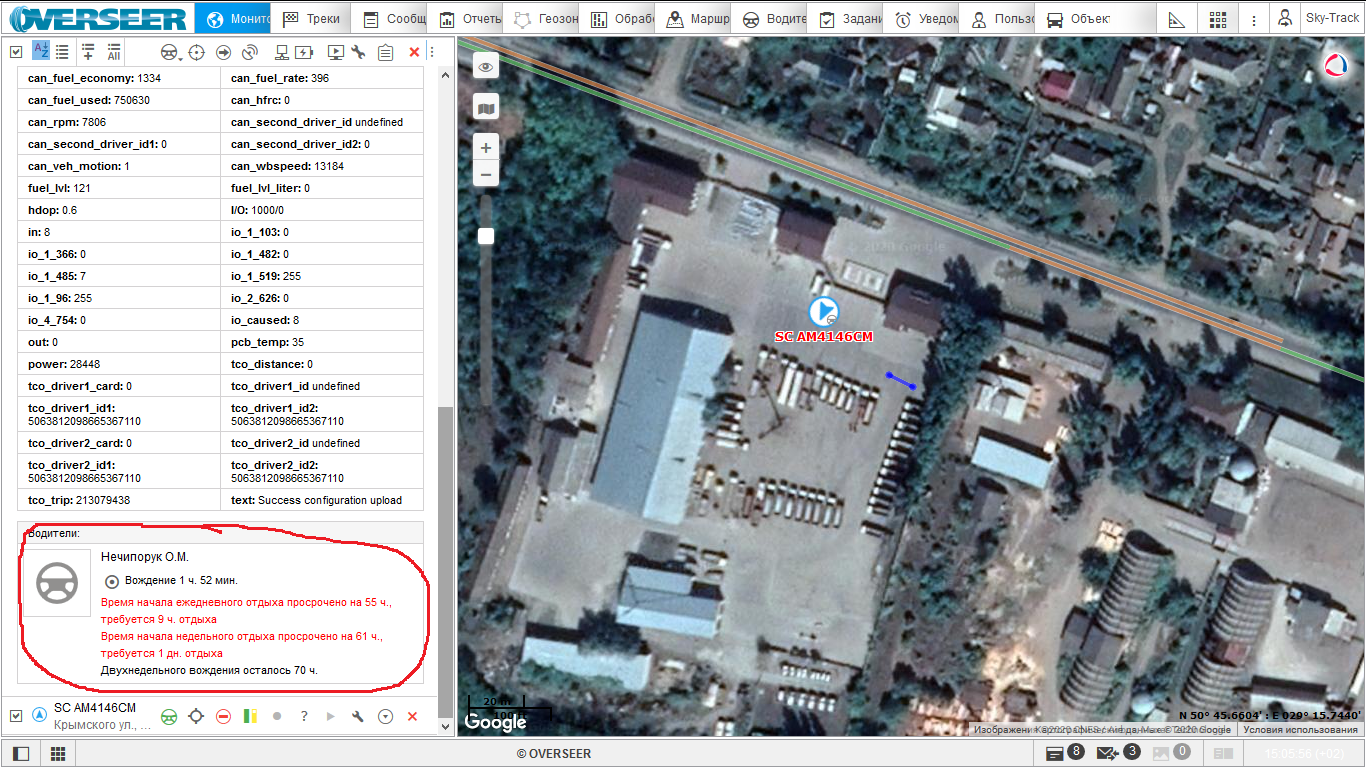
Task: Expand the circled down-arrow menu for SC AM4146CM
Action: pyautogui.click(x=385, y=716)
